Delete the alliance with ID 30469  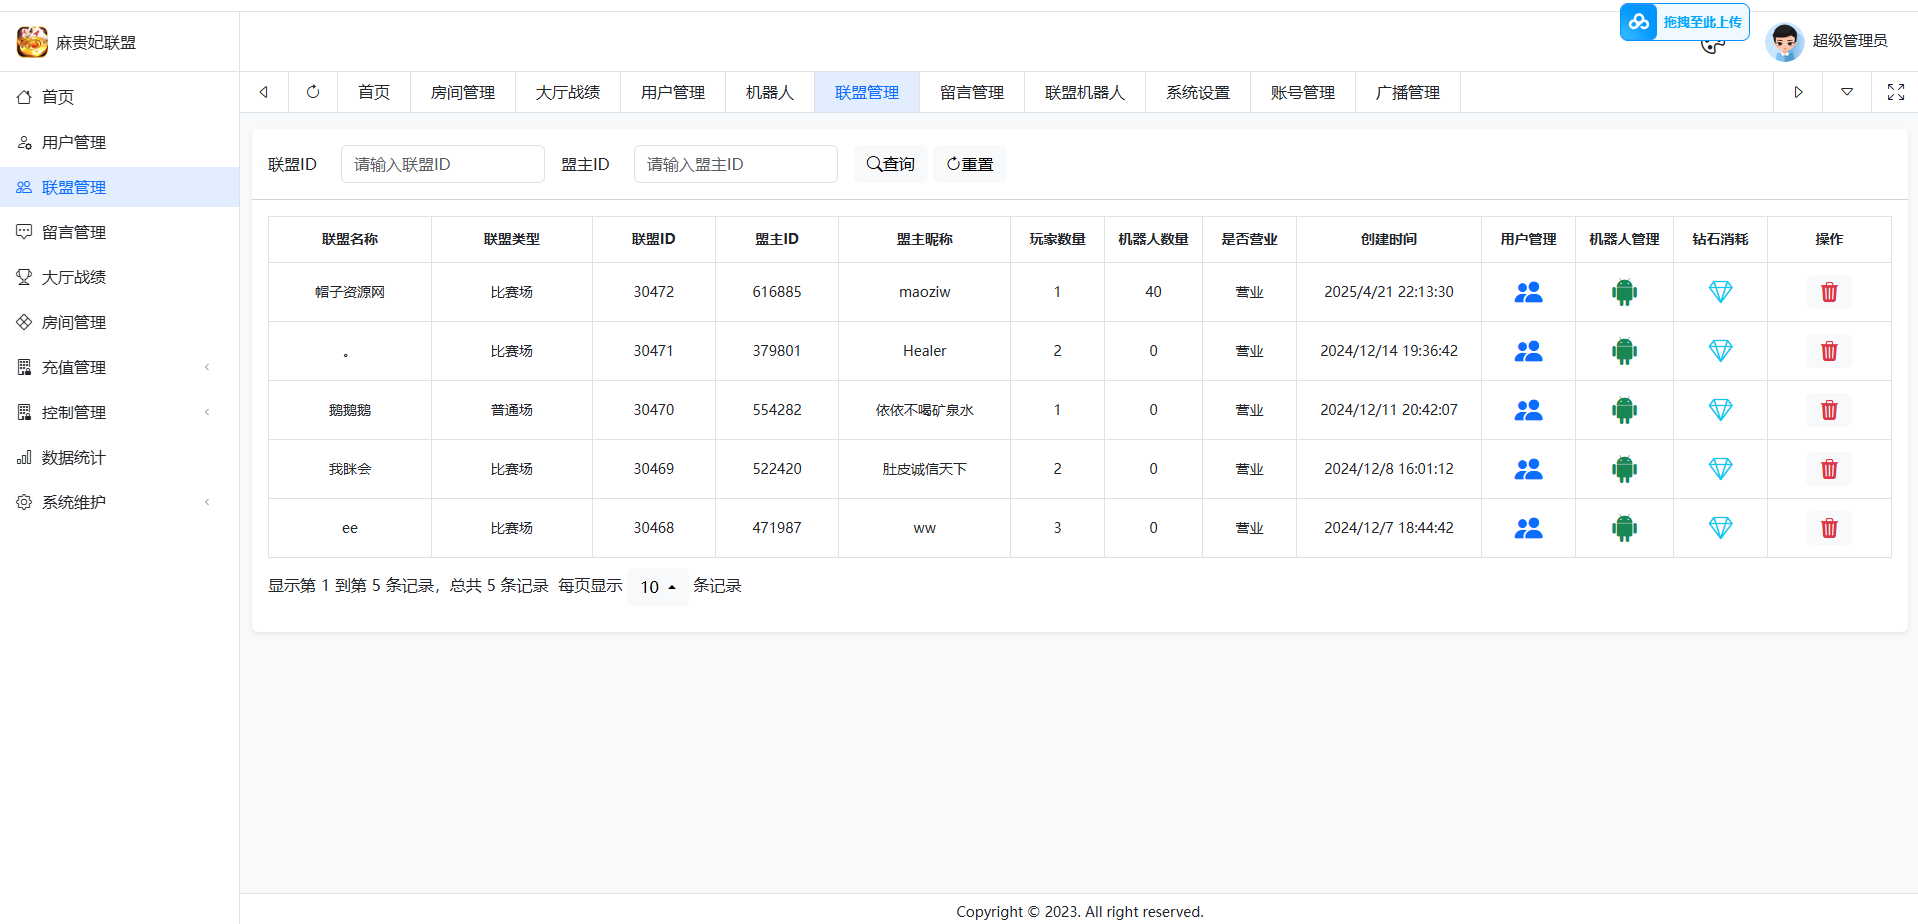click(1828, 469)
